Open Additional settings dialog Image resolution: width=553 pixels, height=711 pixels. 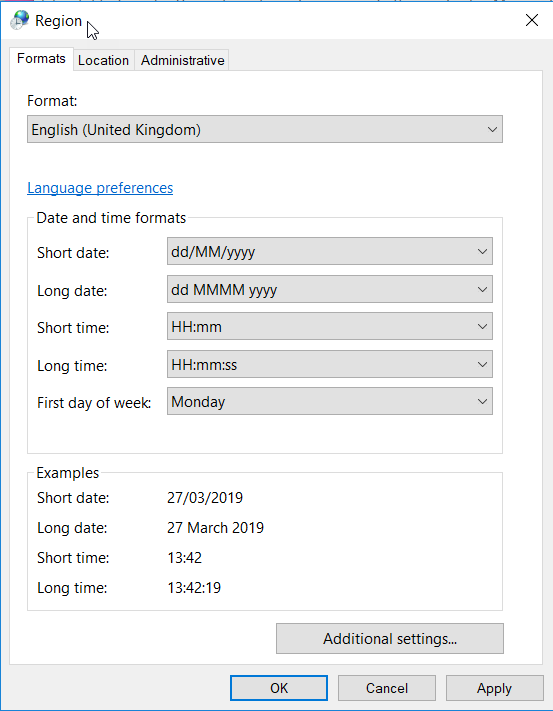(x=390, y=638)
